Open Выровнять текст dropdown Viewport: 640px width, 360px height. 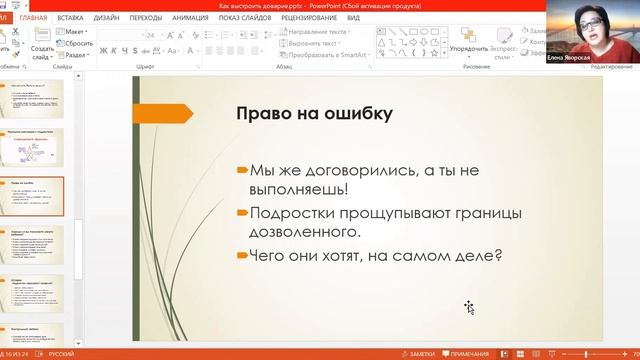click(310, 43)
